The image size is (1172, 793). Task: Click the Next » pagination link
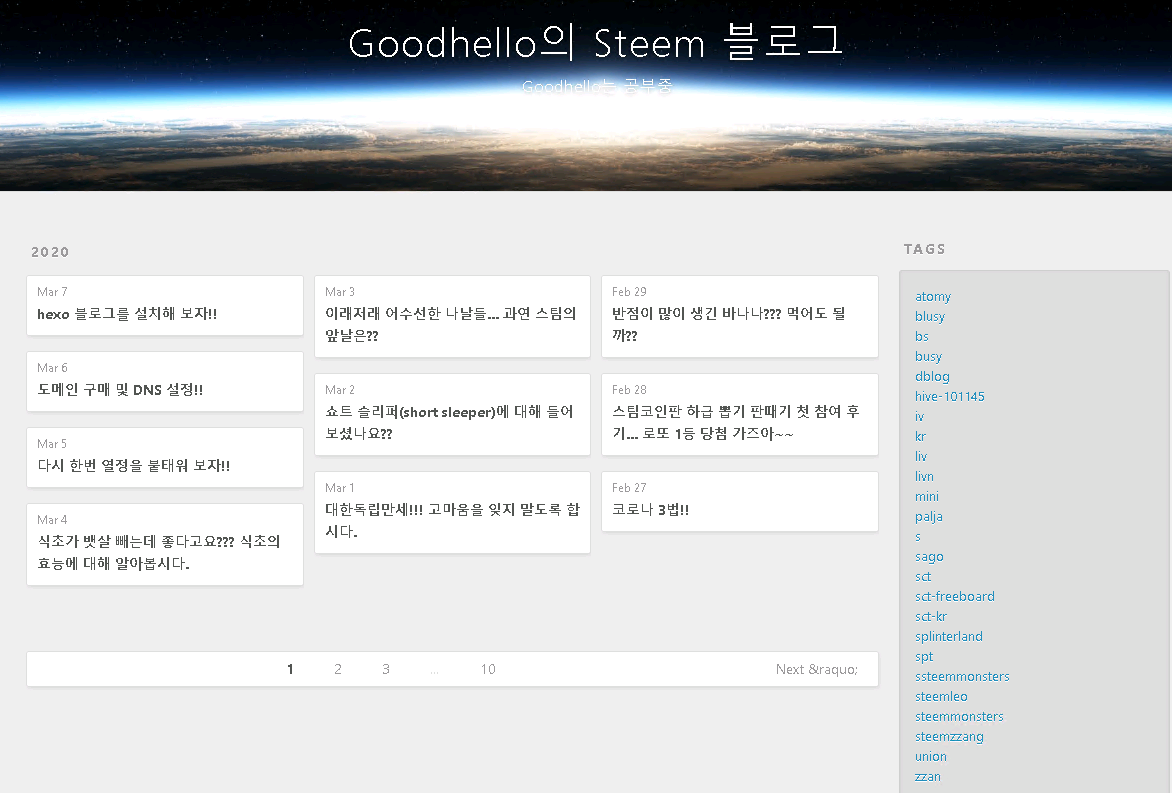pyautogui.click(x=816, y=669)
